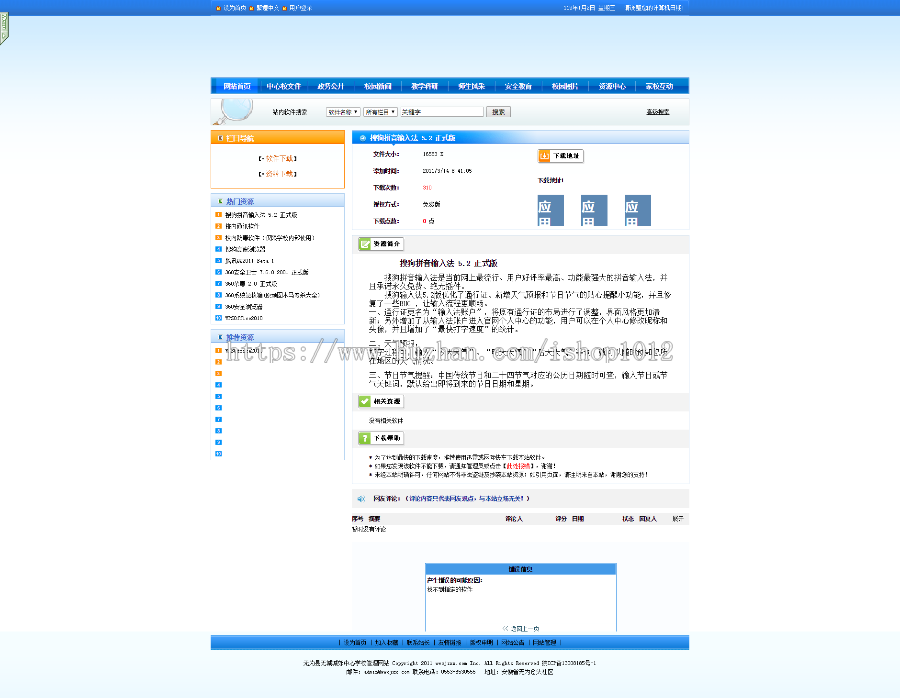
Task: Click rank 3 orange icon in 推荐资源 list
Action: (x=218, y=373)
